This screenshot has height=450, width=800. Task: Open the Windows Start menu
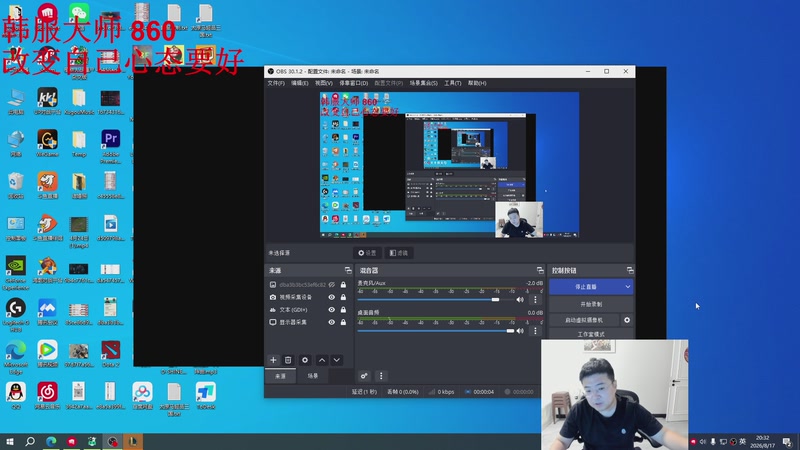pos(10,441)
